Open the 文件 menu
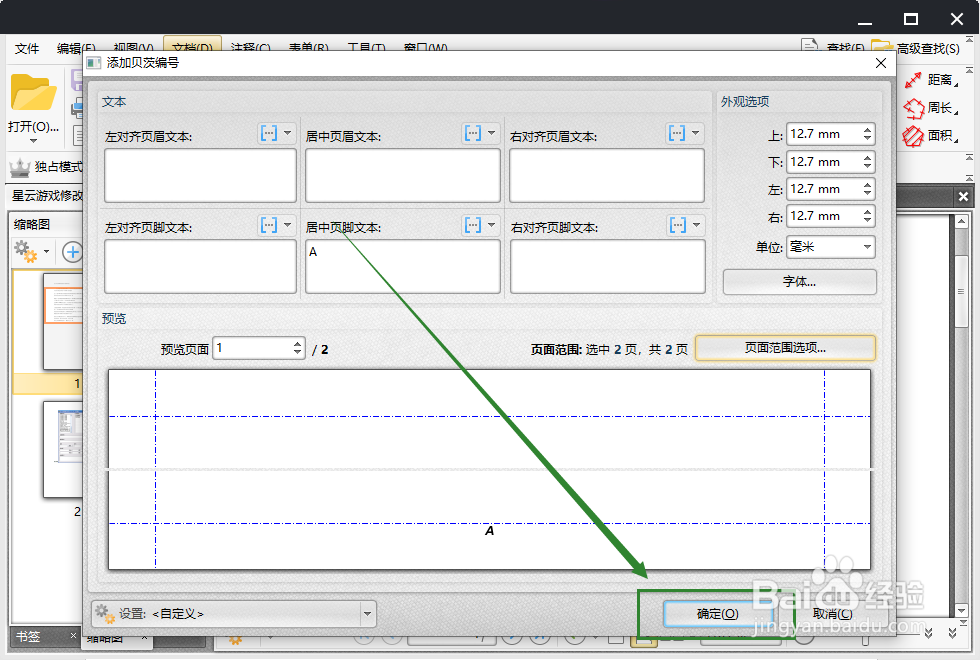Viewport: 980px width, 660px height. pyautogui.click(x=27, y=48)
